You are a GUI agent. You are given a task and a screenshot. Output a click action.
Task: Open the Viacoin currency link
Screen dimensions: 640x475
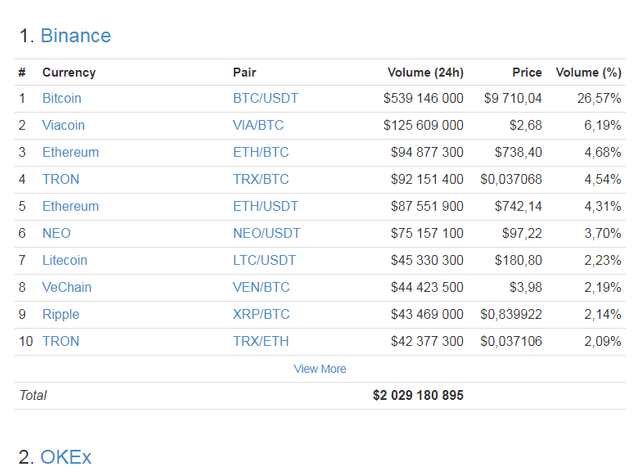point(63,125)
